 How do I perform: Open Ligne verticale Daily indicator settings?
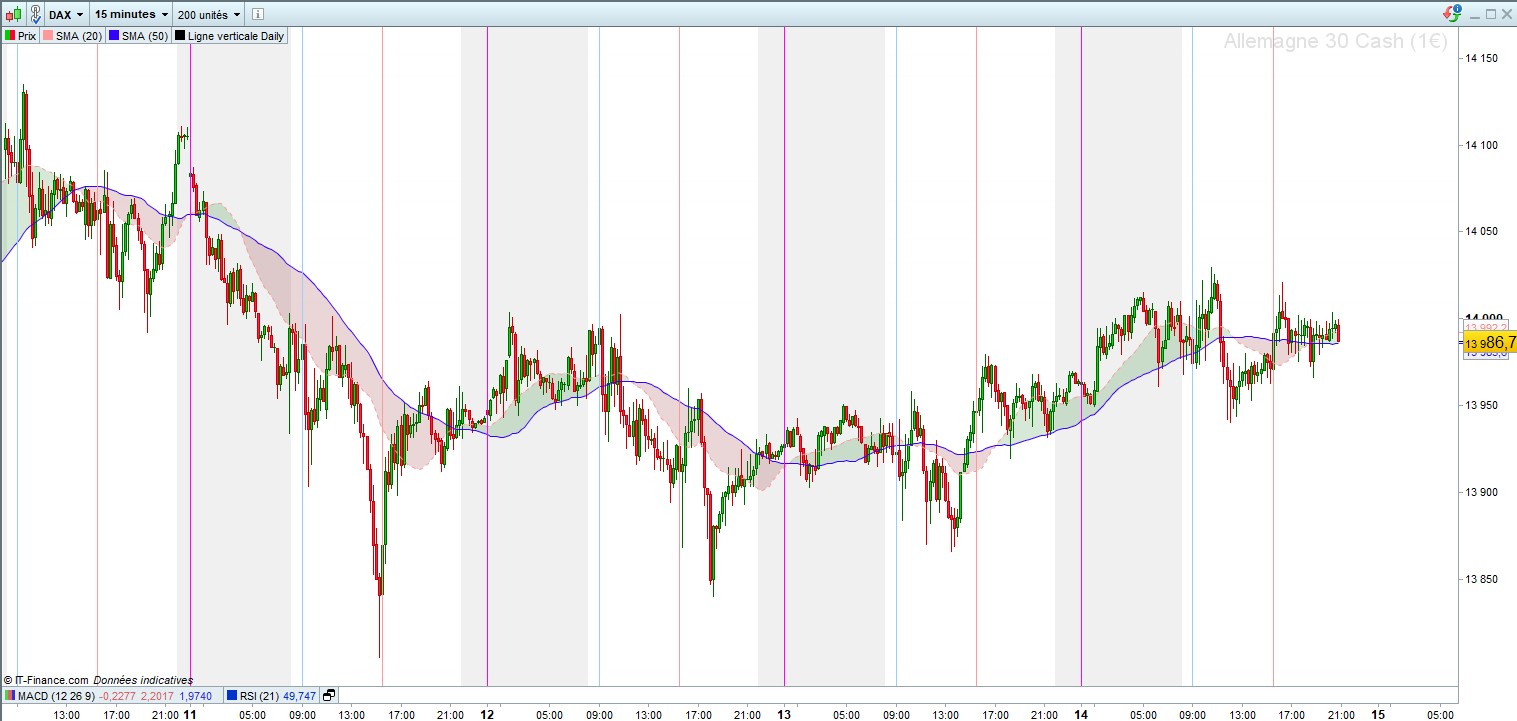pyautogui.click(x=230, y=36)
